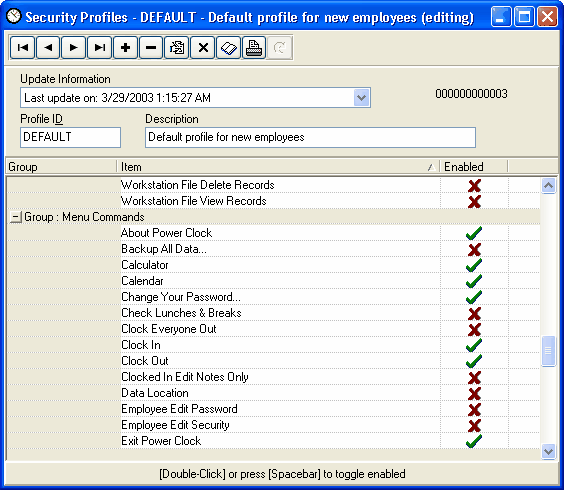
Task: Select the 'Data Location' item
Action: coord(155,393)
